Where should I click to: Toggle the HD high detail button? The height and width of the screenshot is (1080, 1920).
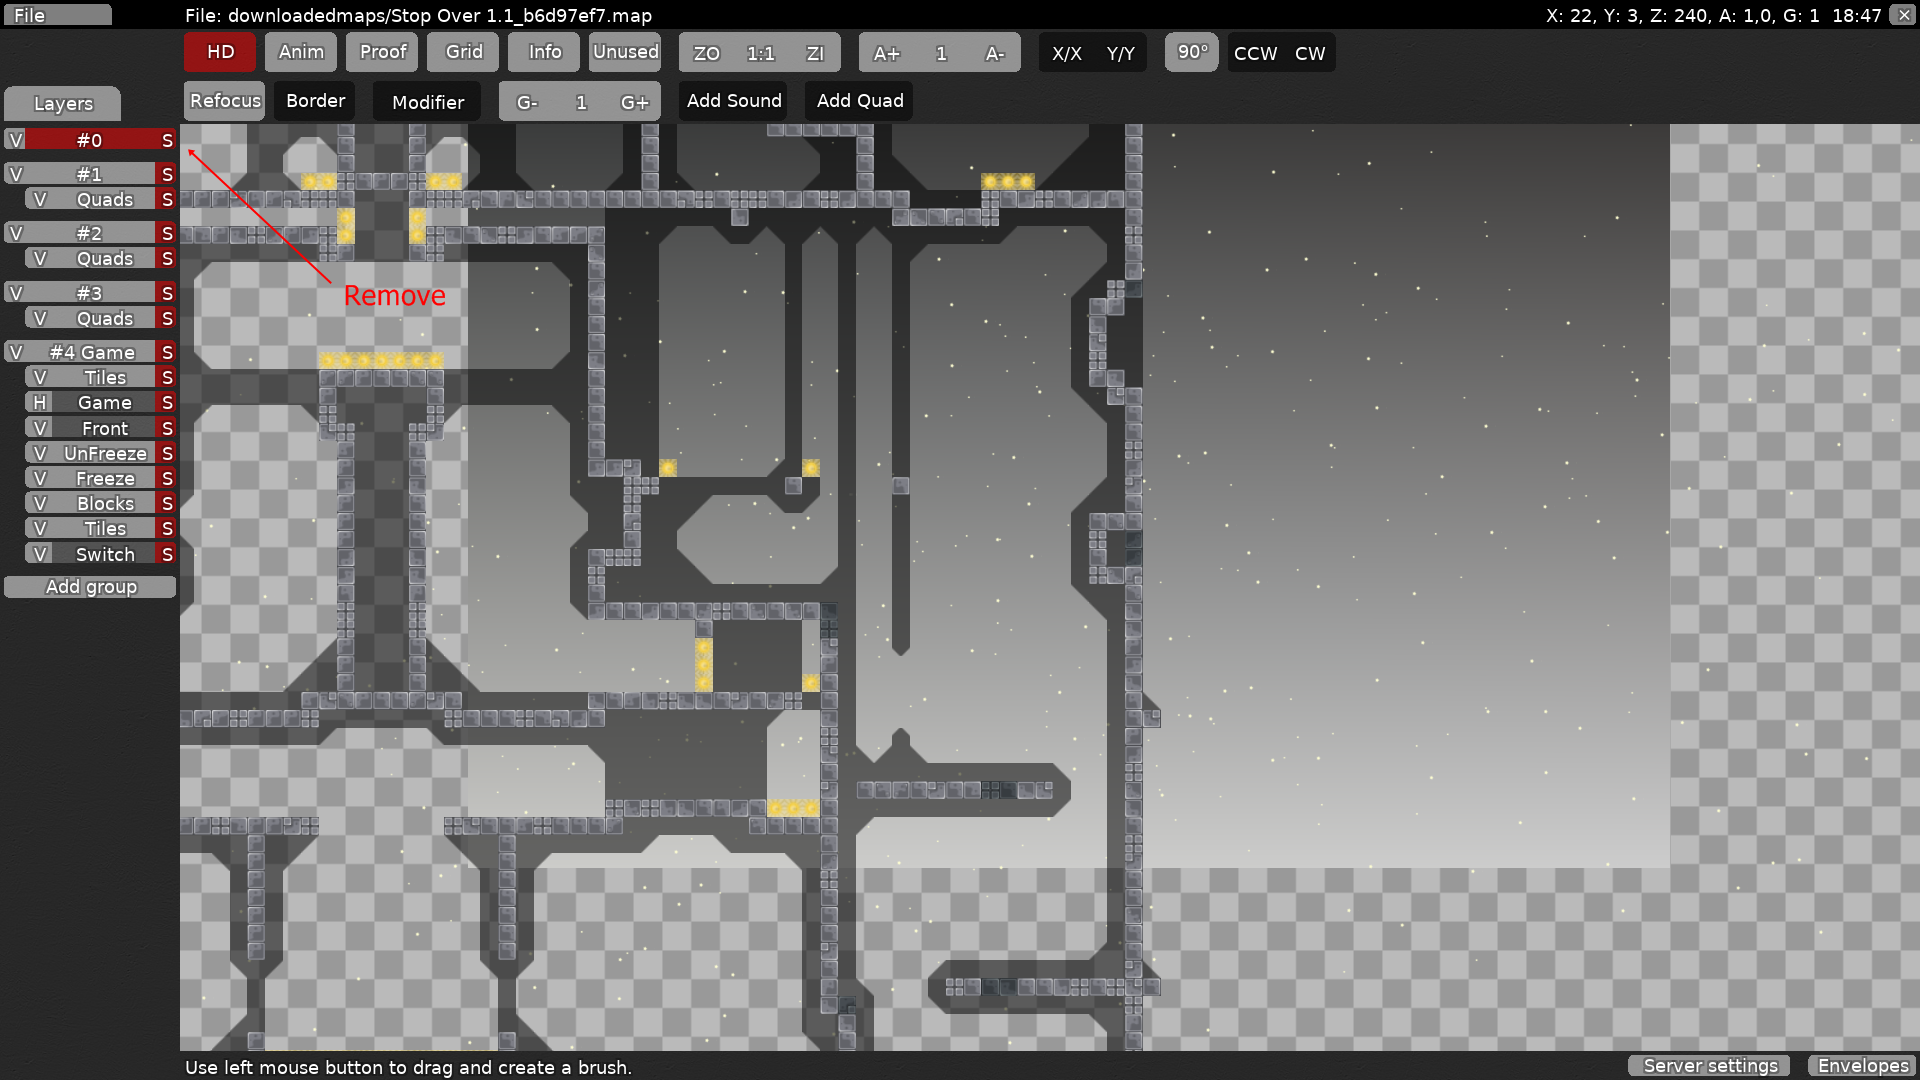tap(220, 52)
